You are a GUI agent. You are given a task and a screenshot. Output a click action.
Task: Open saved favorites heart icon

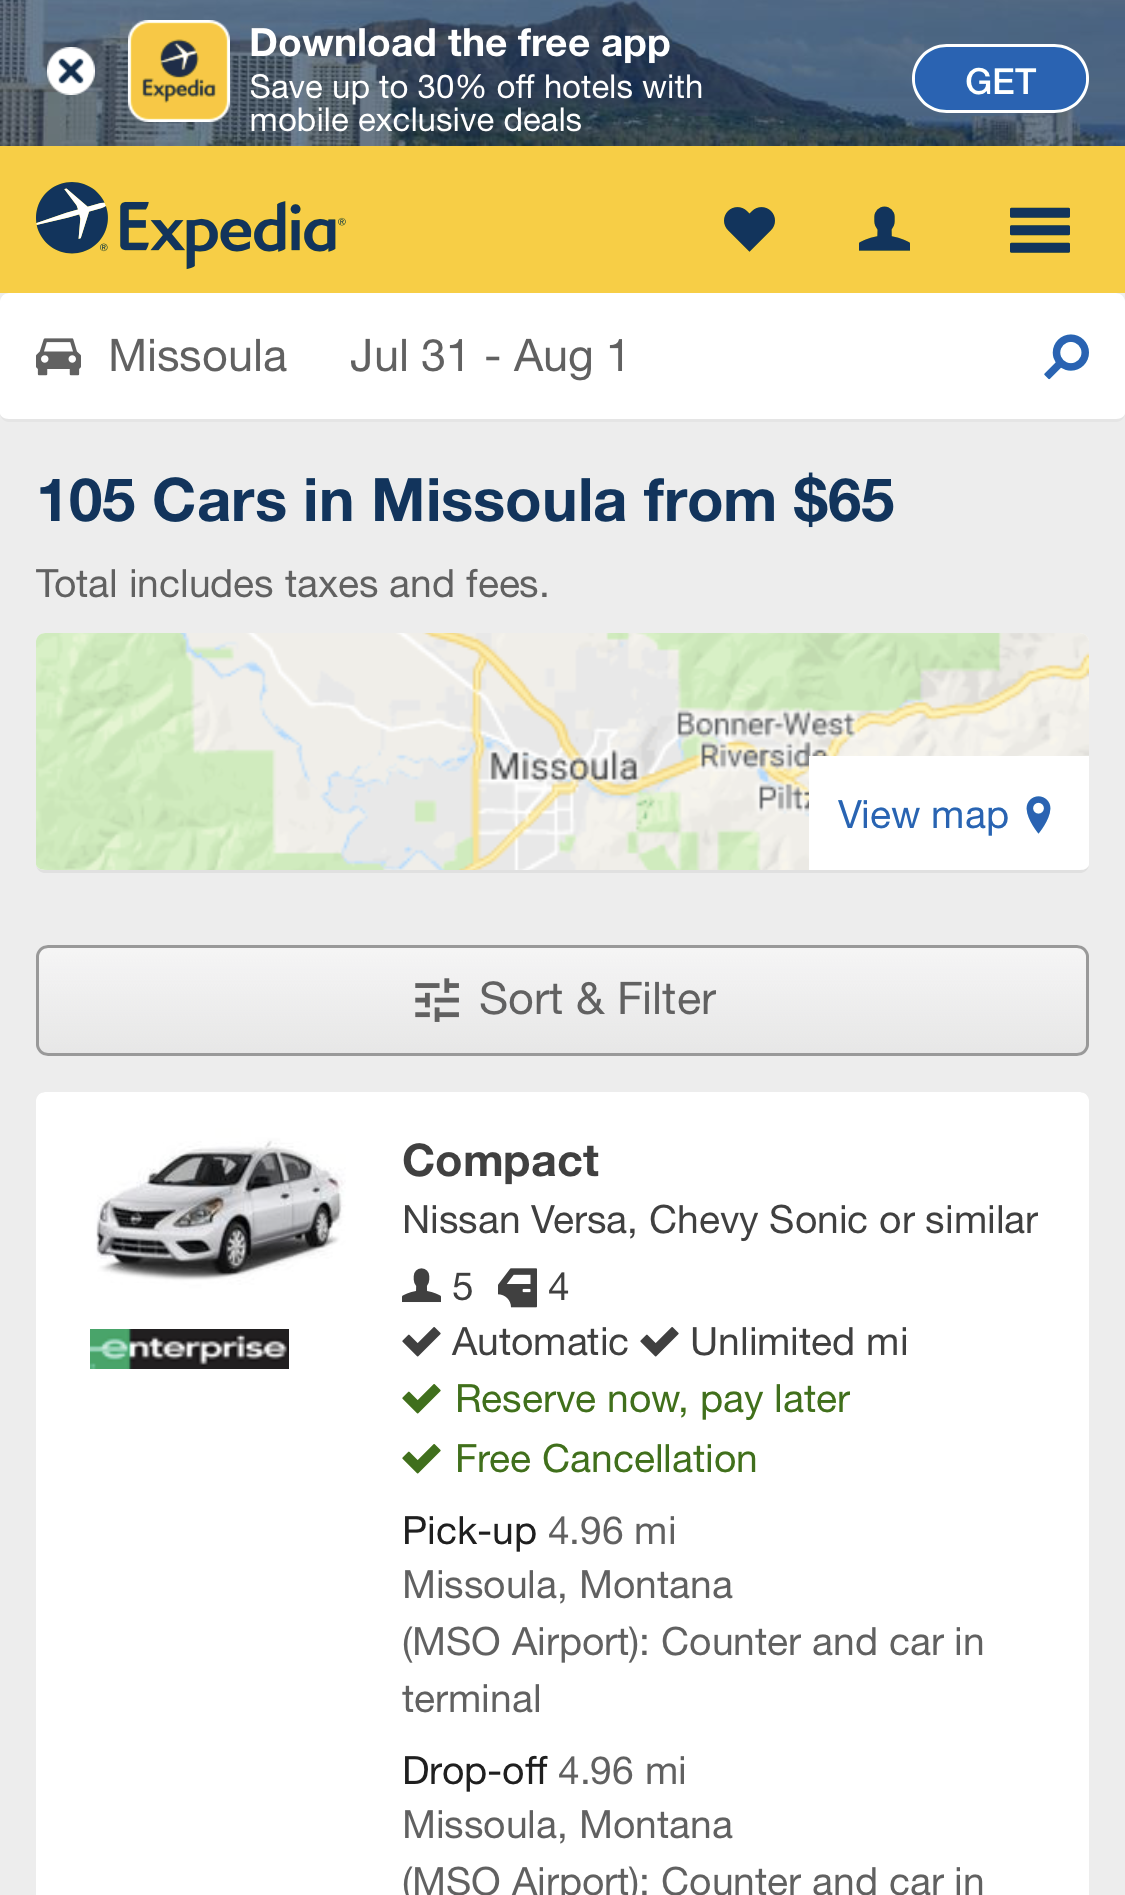(749, 228)
